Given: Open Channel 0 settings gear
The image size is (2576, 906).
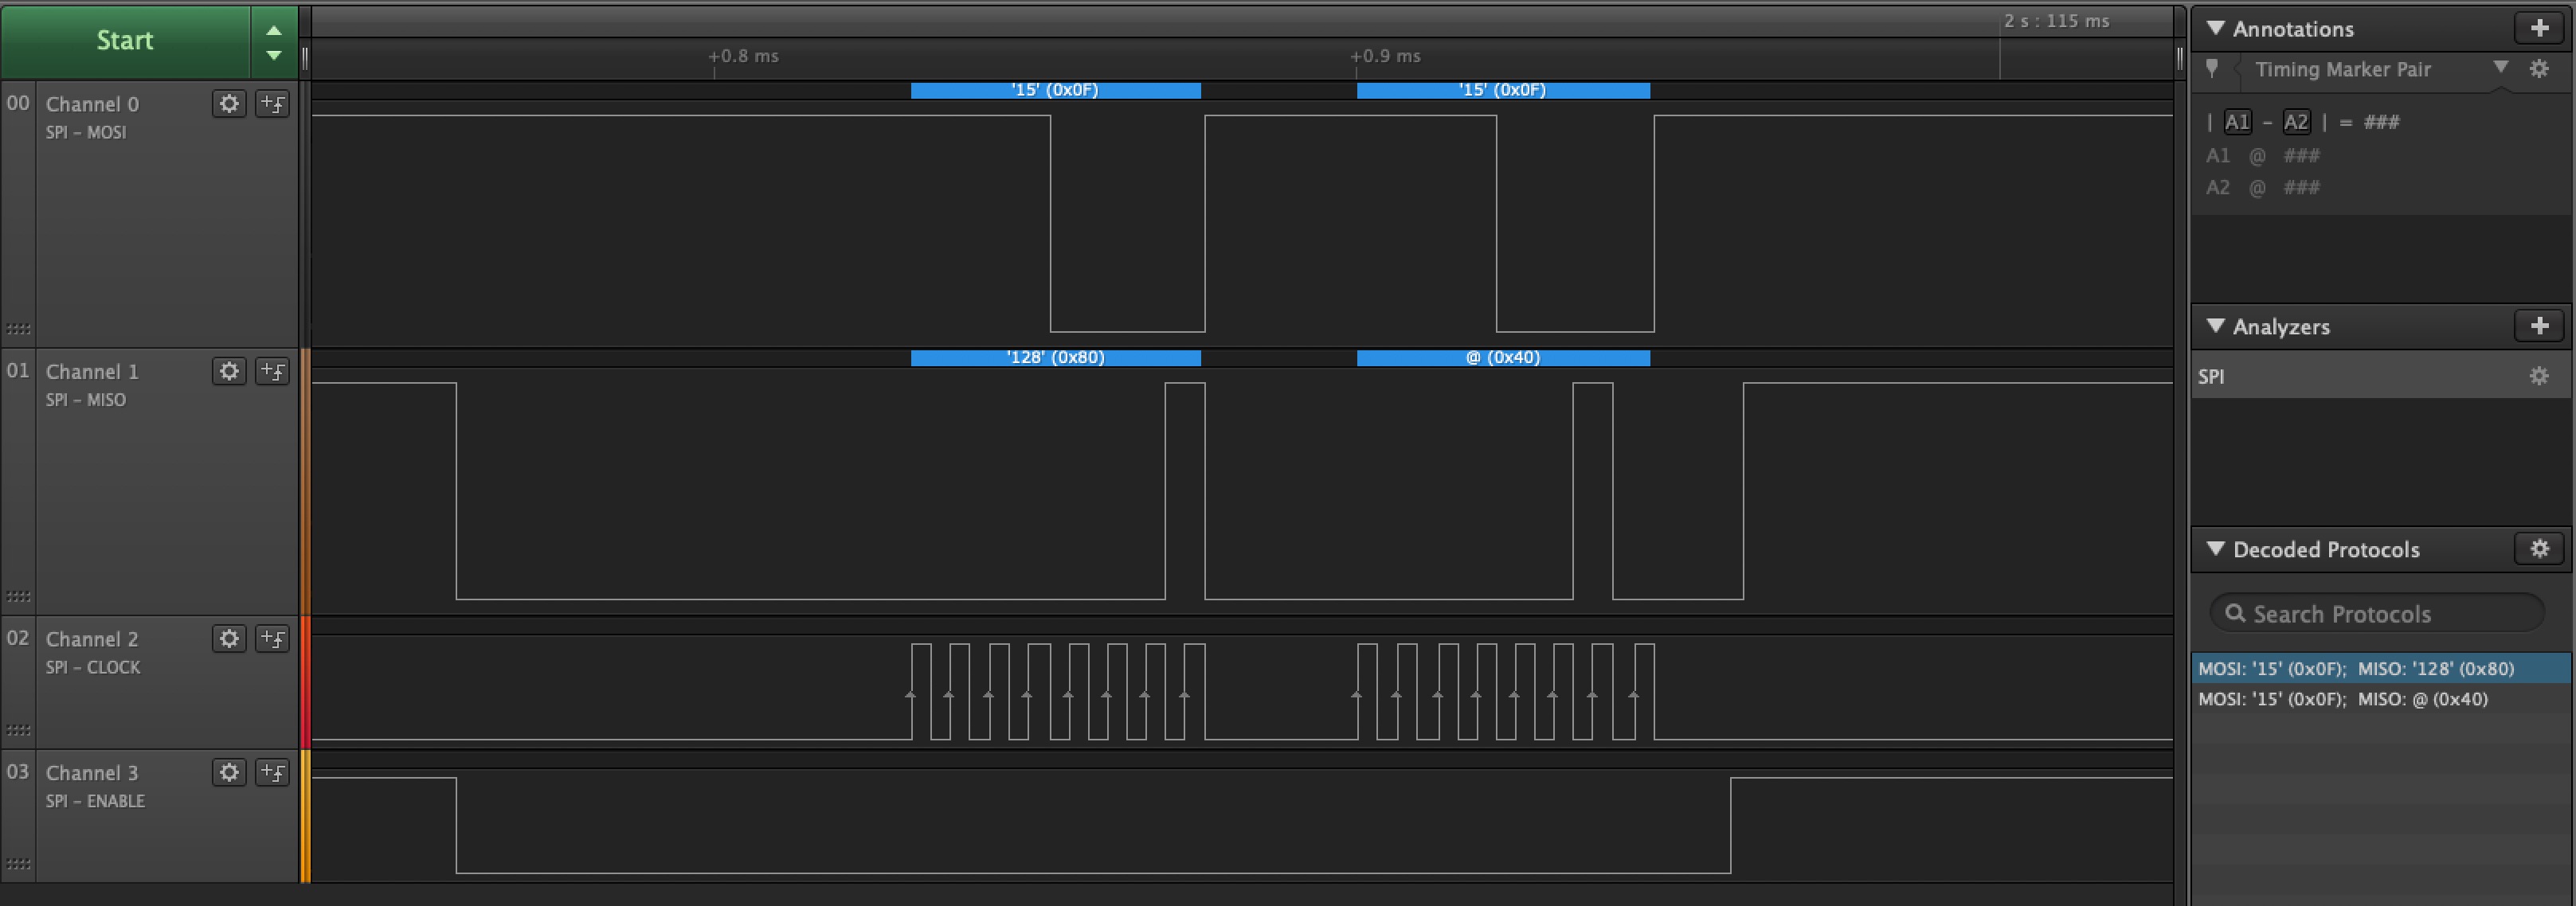Looking at the screenshot, I should (229, 104).
